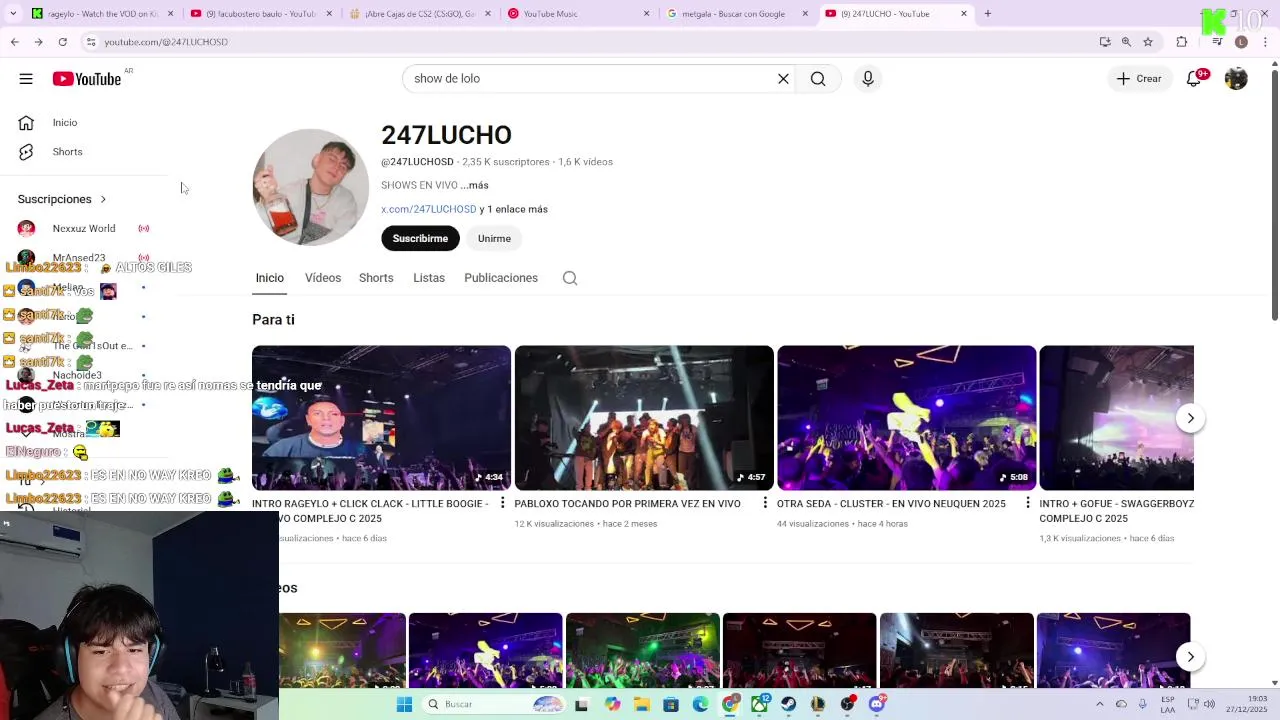Open the Xbox app from the taskbar
The image size is (1280, 720).
click(759, 704)
